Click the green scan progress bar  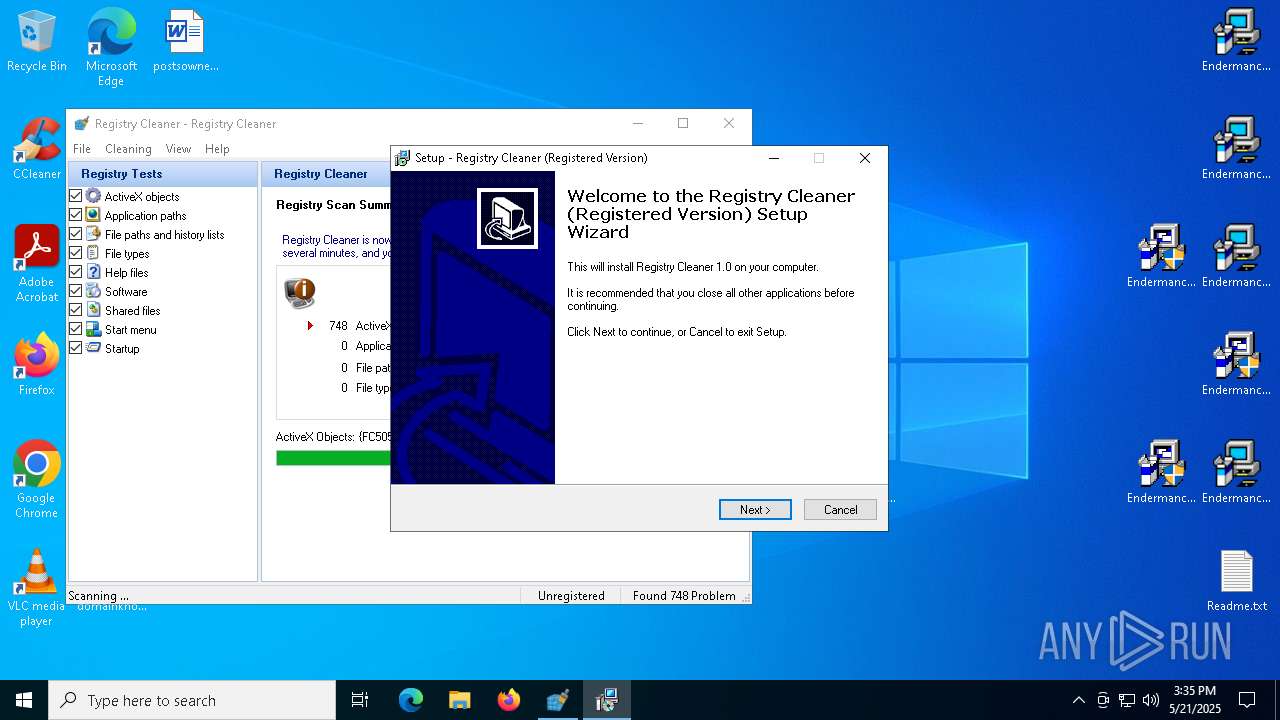pyautogui.click(x=333, y=458)
